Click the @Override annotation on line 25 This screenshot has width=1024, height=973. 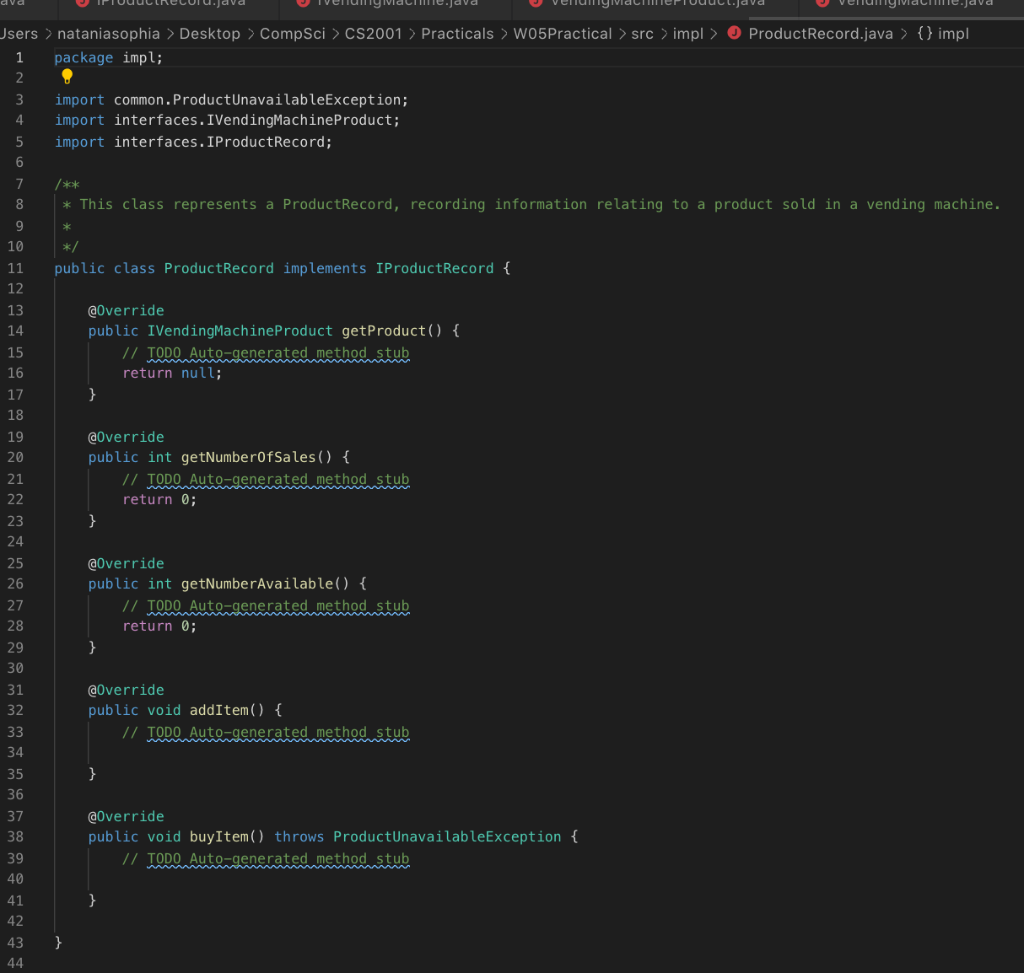(x=126, y=564)
